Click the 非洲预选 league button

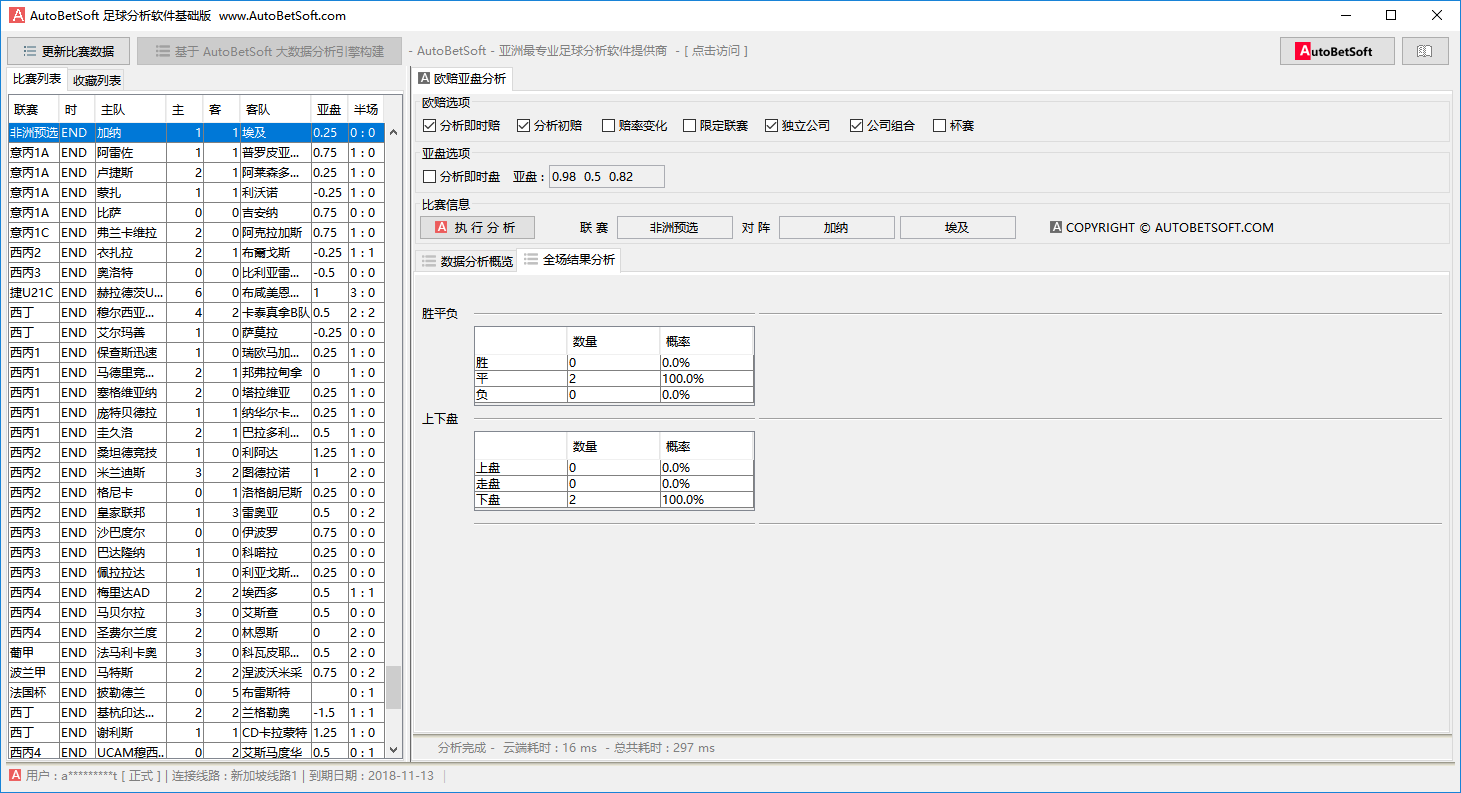click(674, 228)
